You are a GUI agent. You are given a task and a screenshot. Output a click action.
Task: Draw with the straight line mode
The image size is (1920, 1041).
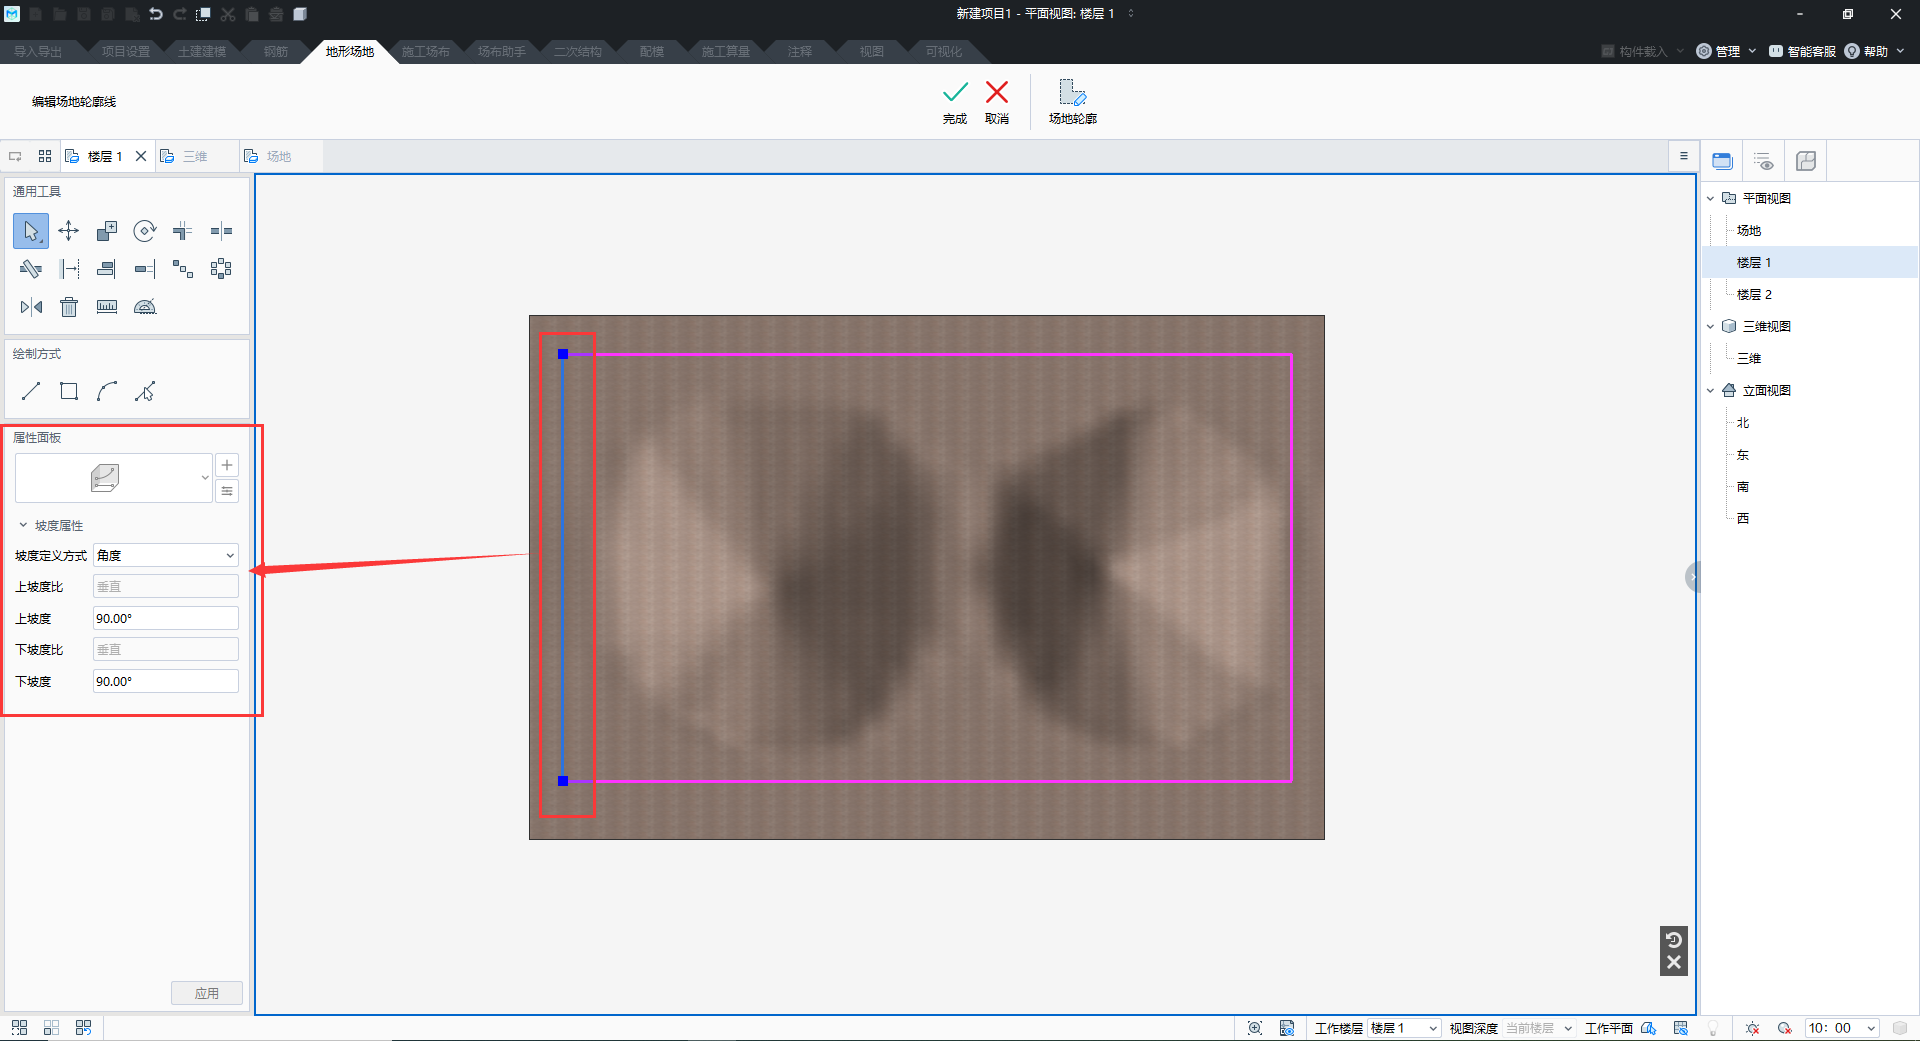coord(31,391)
